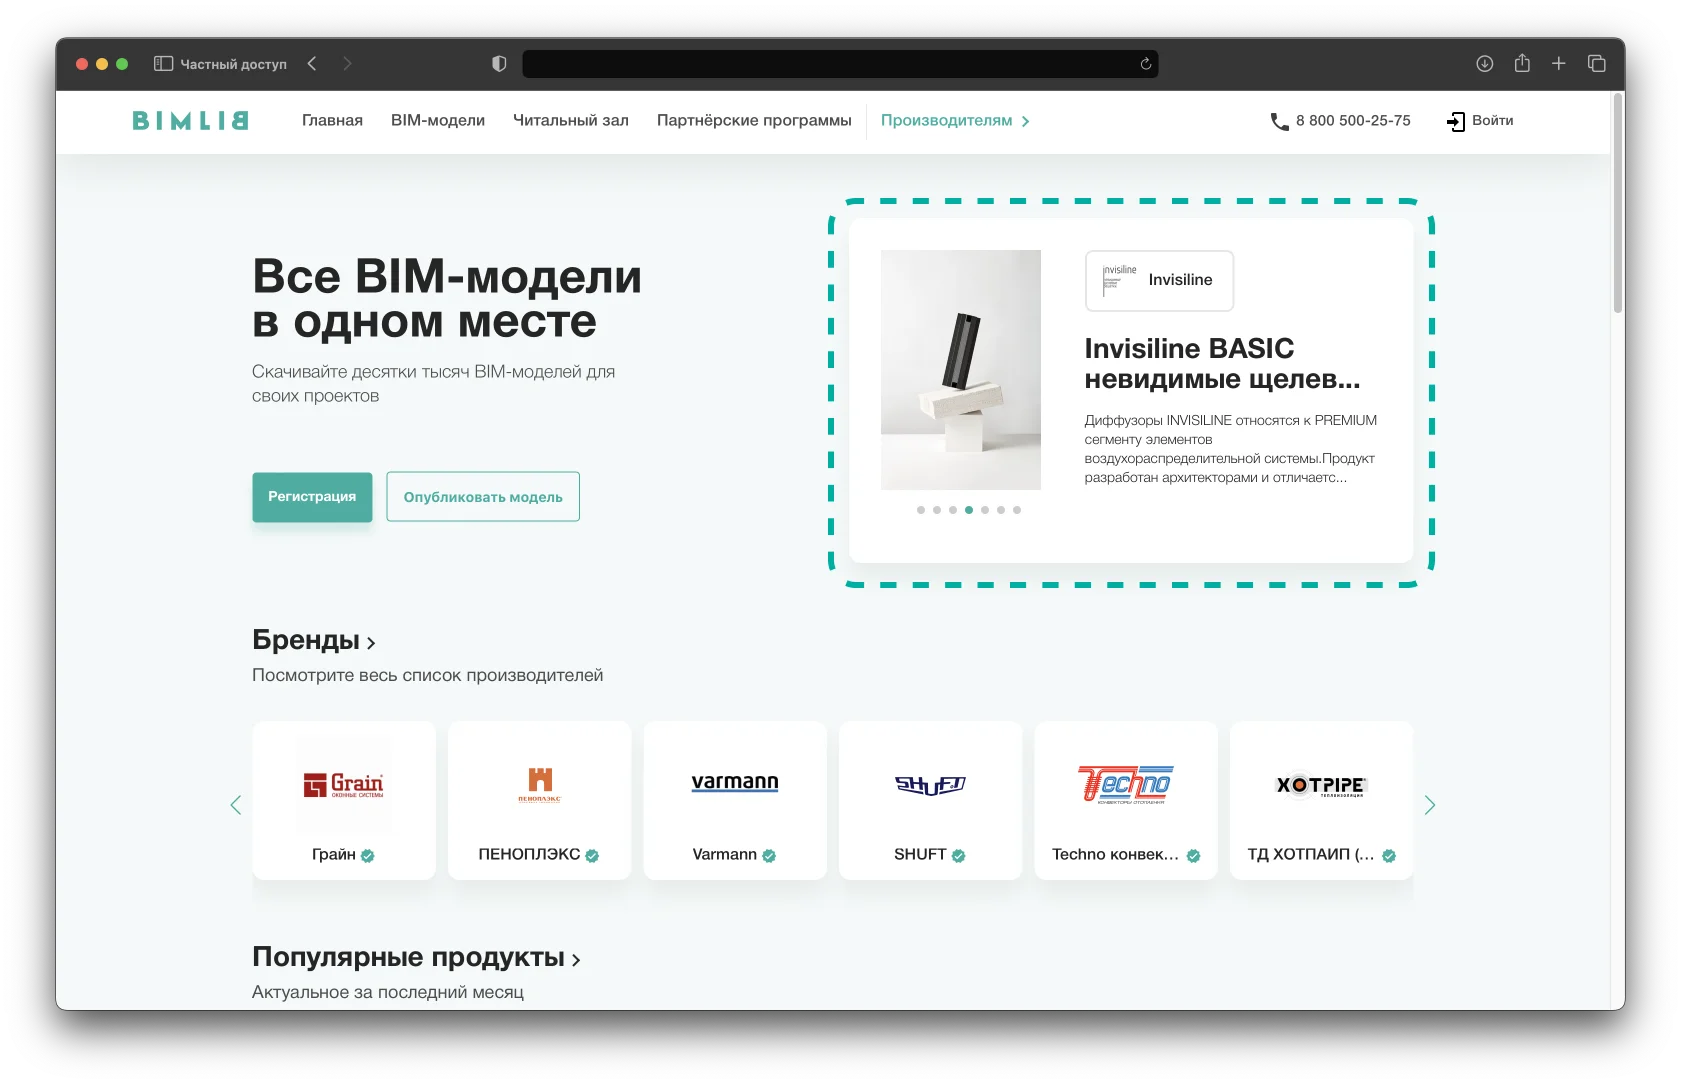Open the Safari share icon
Screen dimensions: 1681x1084
pyautogui.click(x=1522, y=62)
